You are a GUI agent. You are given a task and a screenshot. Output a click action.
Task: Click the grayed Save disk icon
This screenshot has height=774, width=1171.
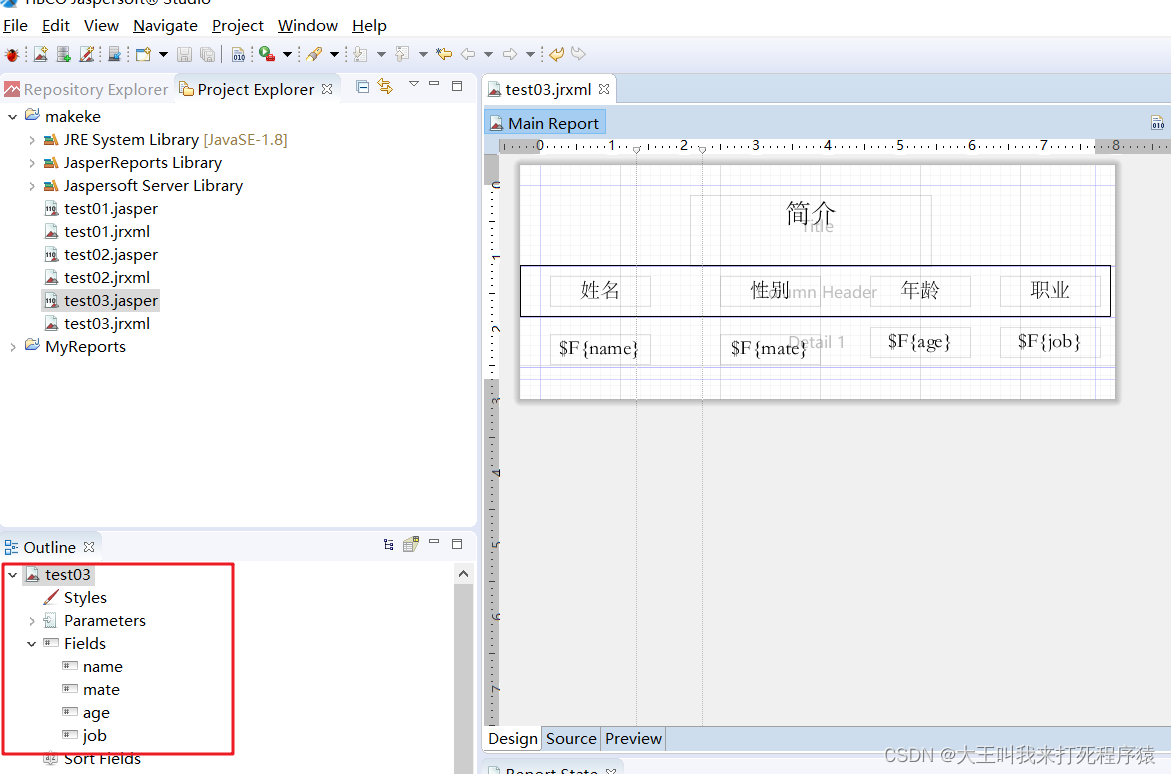[184, 54]
